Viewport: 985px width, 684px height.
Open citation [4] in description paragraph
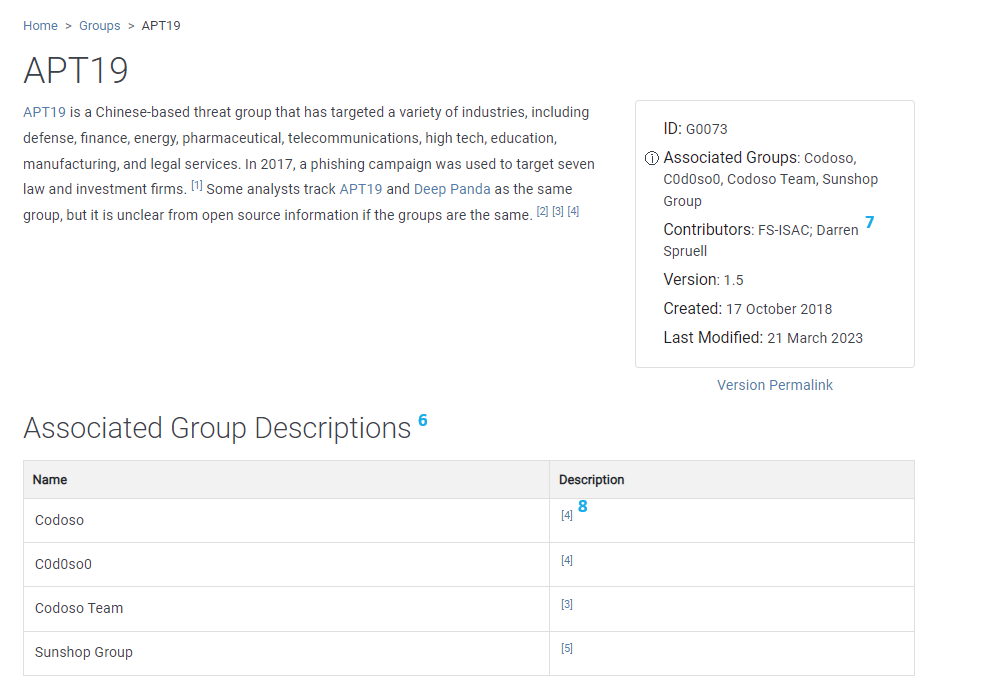click(x=573, y=212)
